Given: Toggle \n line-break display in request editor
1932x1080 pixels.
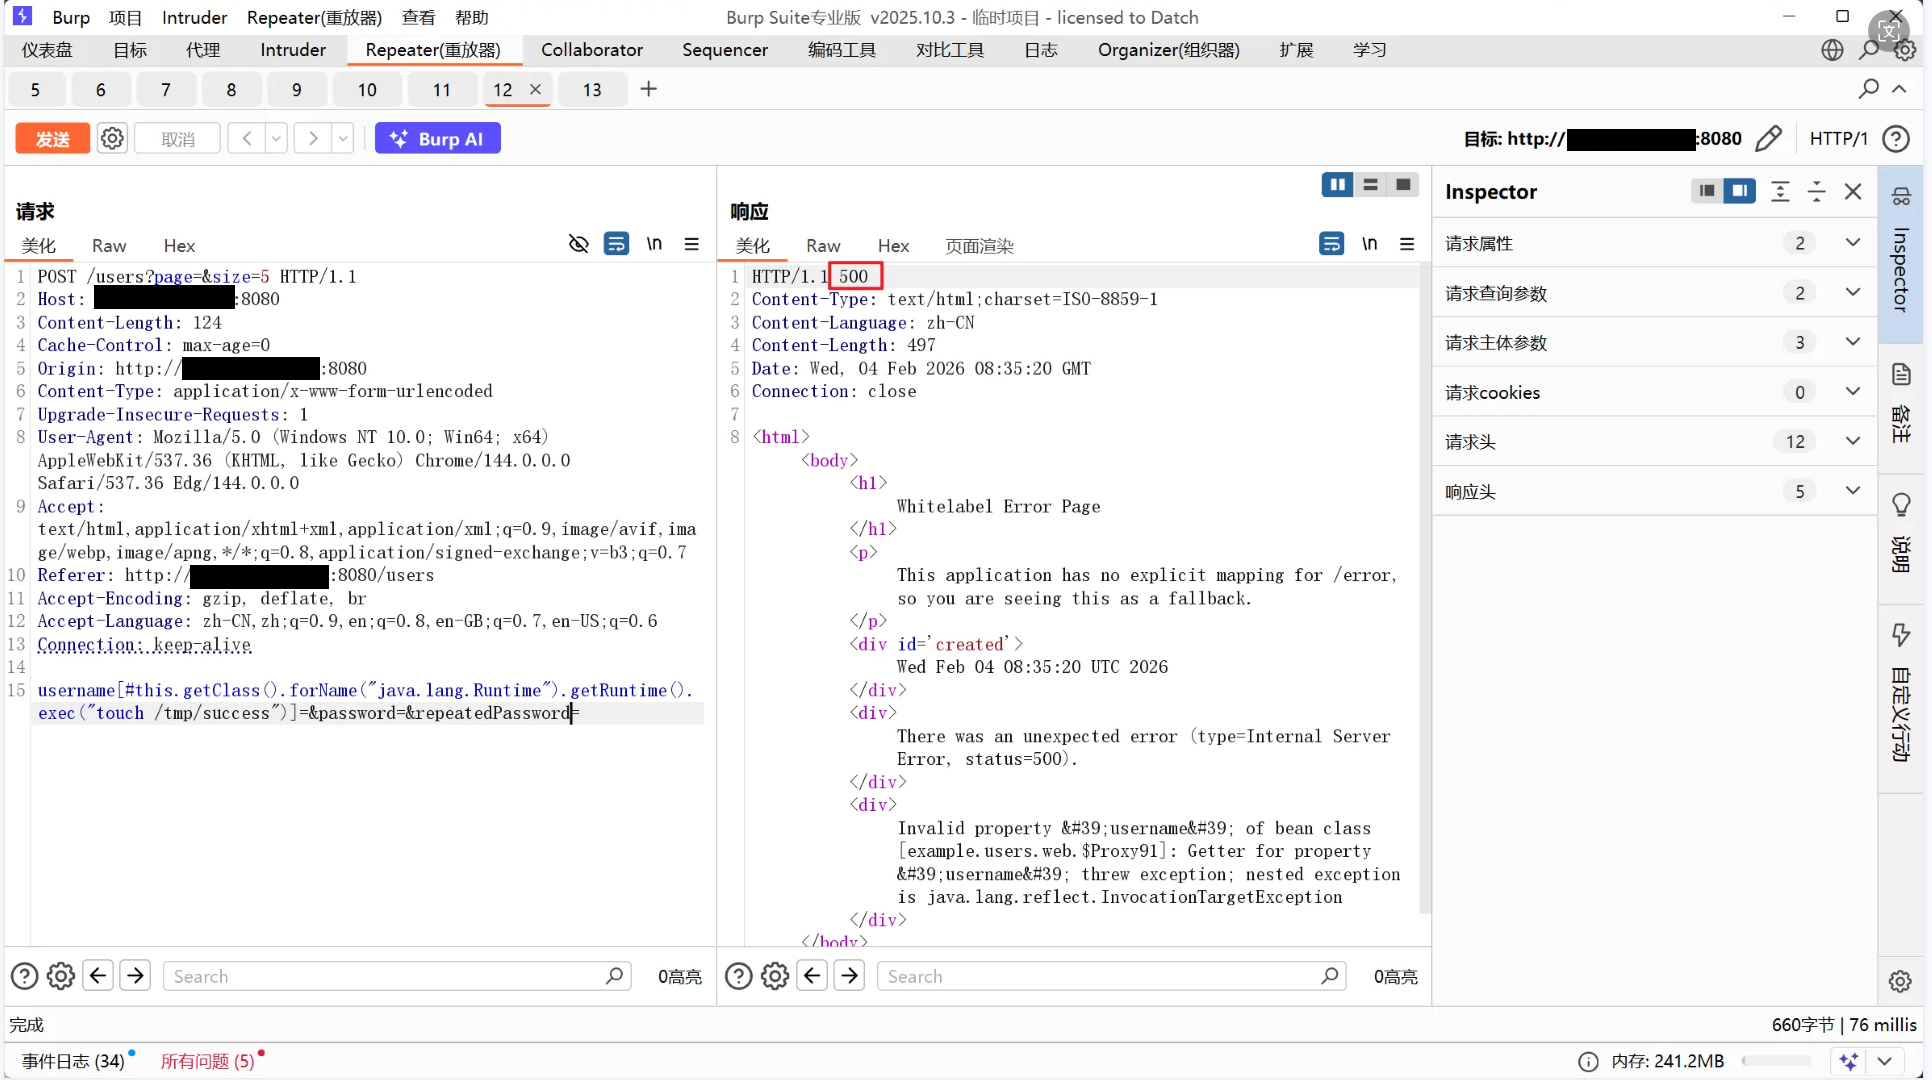Looking at the screenshot, I should pos(654,244).
